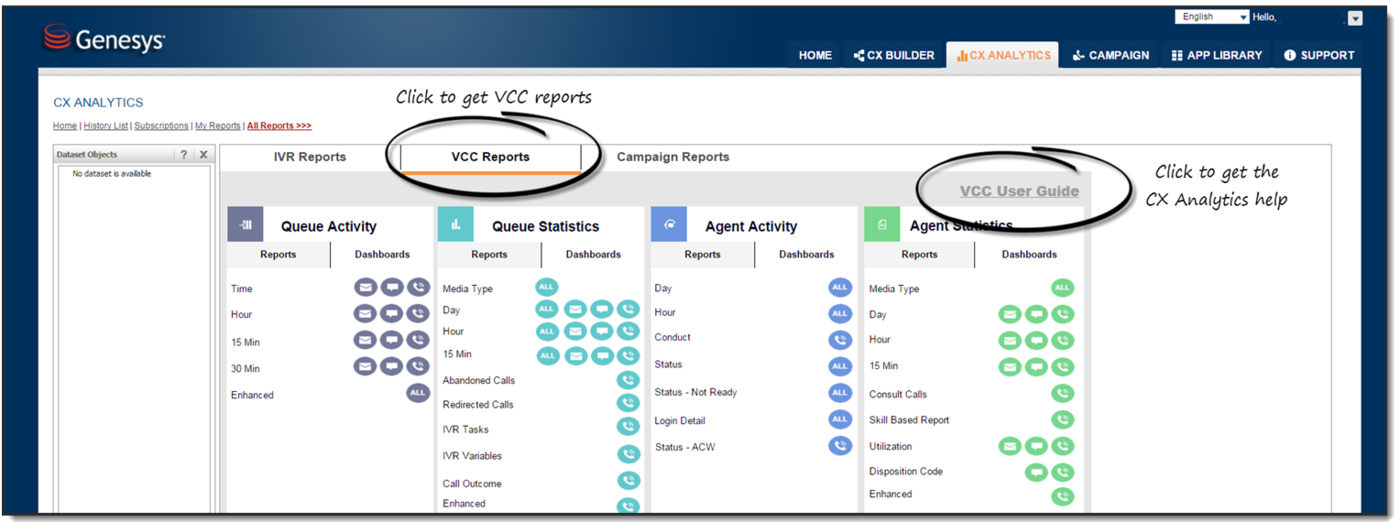
Task: Open Queue Activity 30 Min chat report
Action: click(x=392, y=367)
